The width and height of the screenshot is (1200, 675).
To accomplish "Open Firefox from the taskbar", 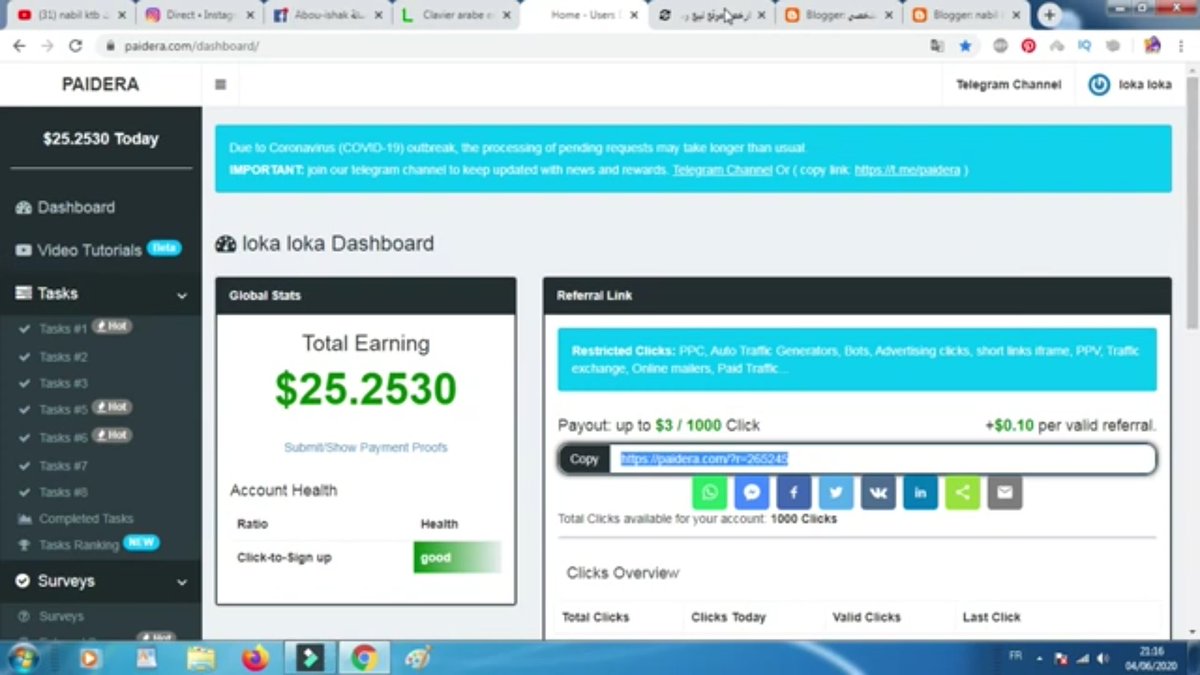I will (256, 658).
